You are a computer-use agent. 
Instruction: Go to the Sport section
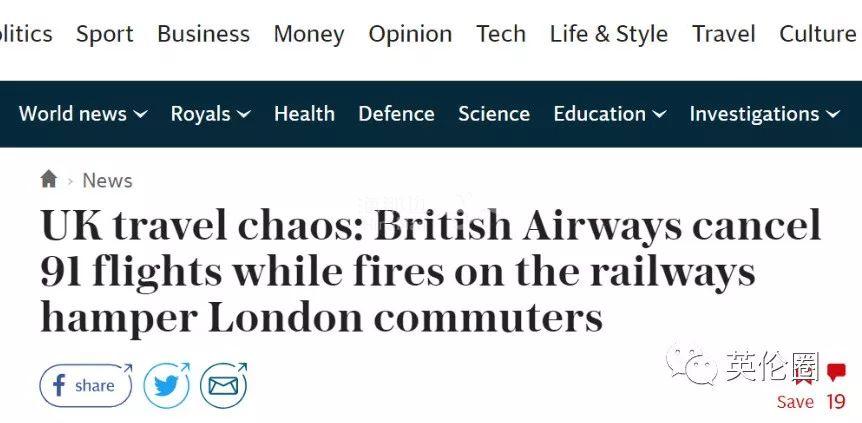pyautogui.click(x=105, y=34)
